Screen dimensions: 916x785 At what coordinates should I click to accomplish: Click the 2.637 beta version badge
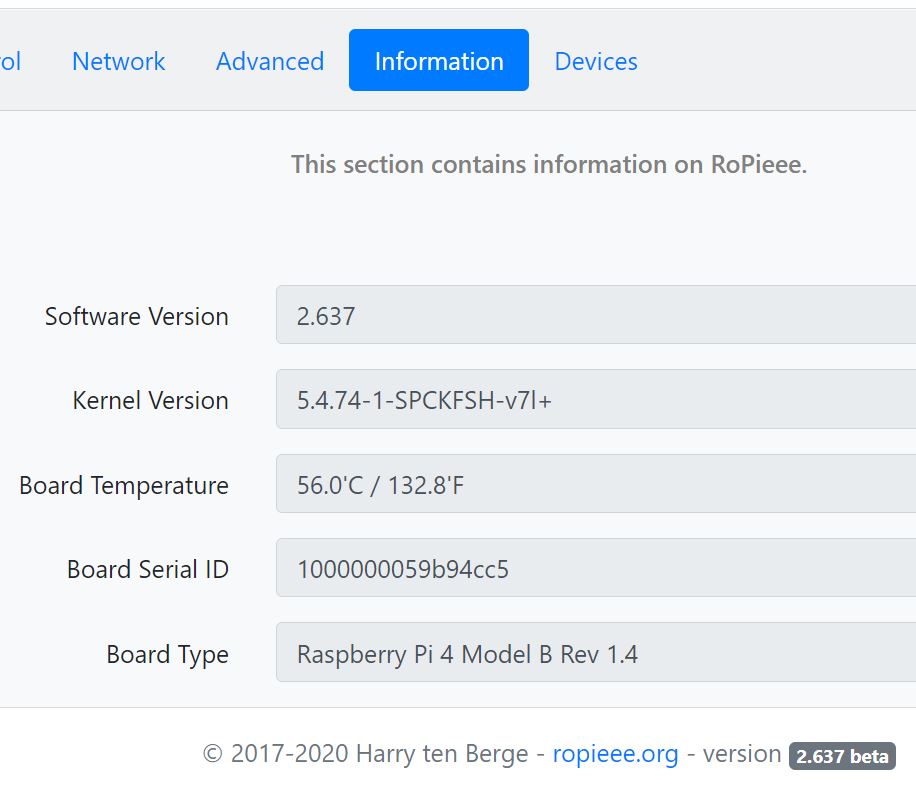pyautogui.click(x=842, y=756)
